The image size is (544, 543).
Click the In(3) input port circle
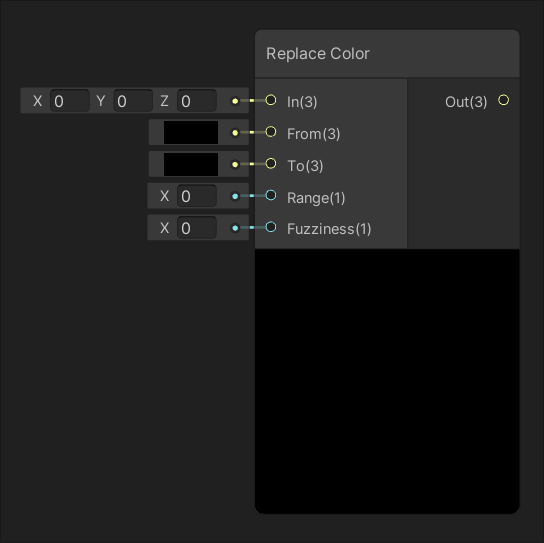[271, 100]
